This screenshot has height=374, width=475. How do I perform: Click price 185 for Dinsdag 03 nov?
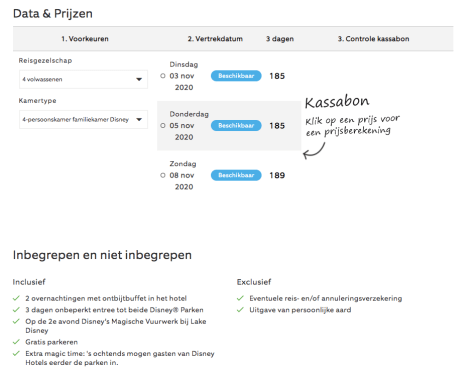point(277,76)
